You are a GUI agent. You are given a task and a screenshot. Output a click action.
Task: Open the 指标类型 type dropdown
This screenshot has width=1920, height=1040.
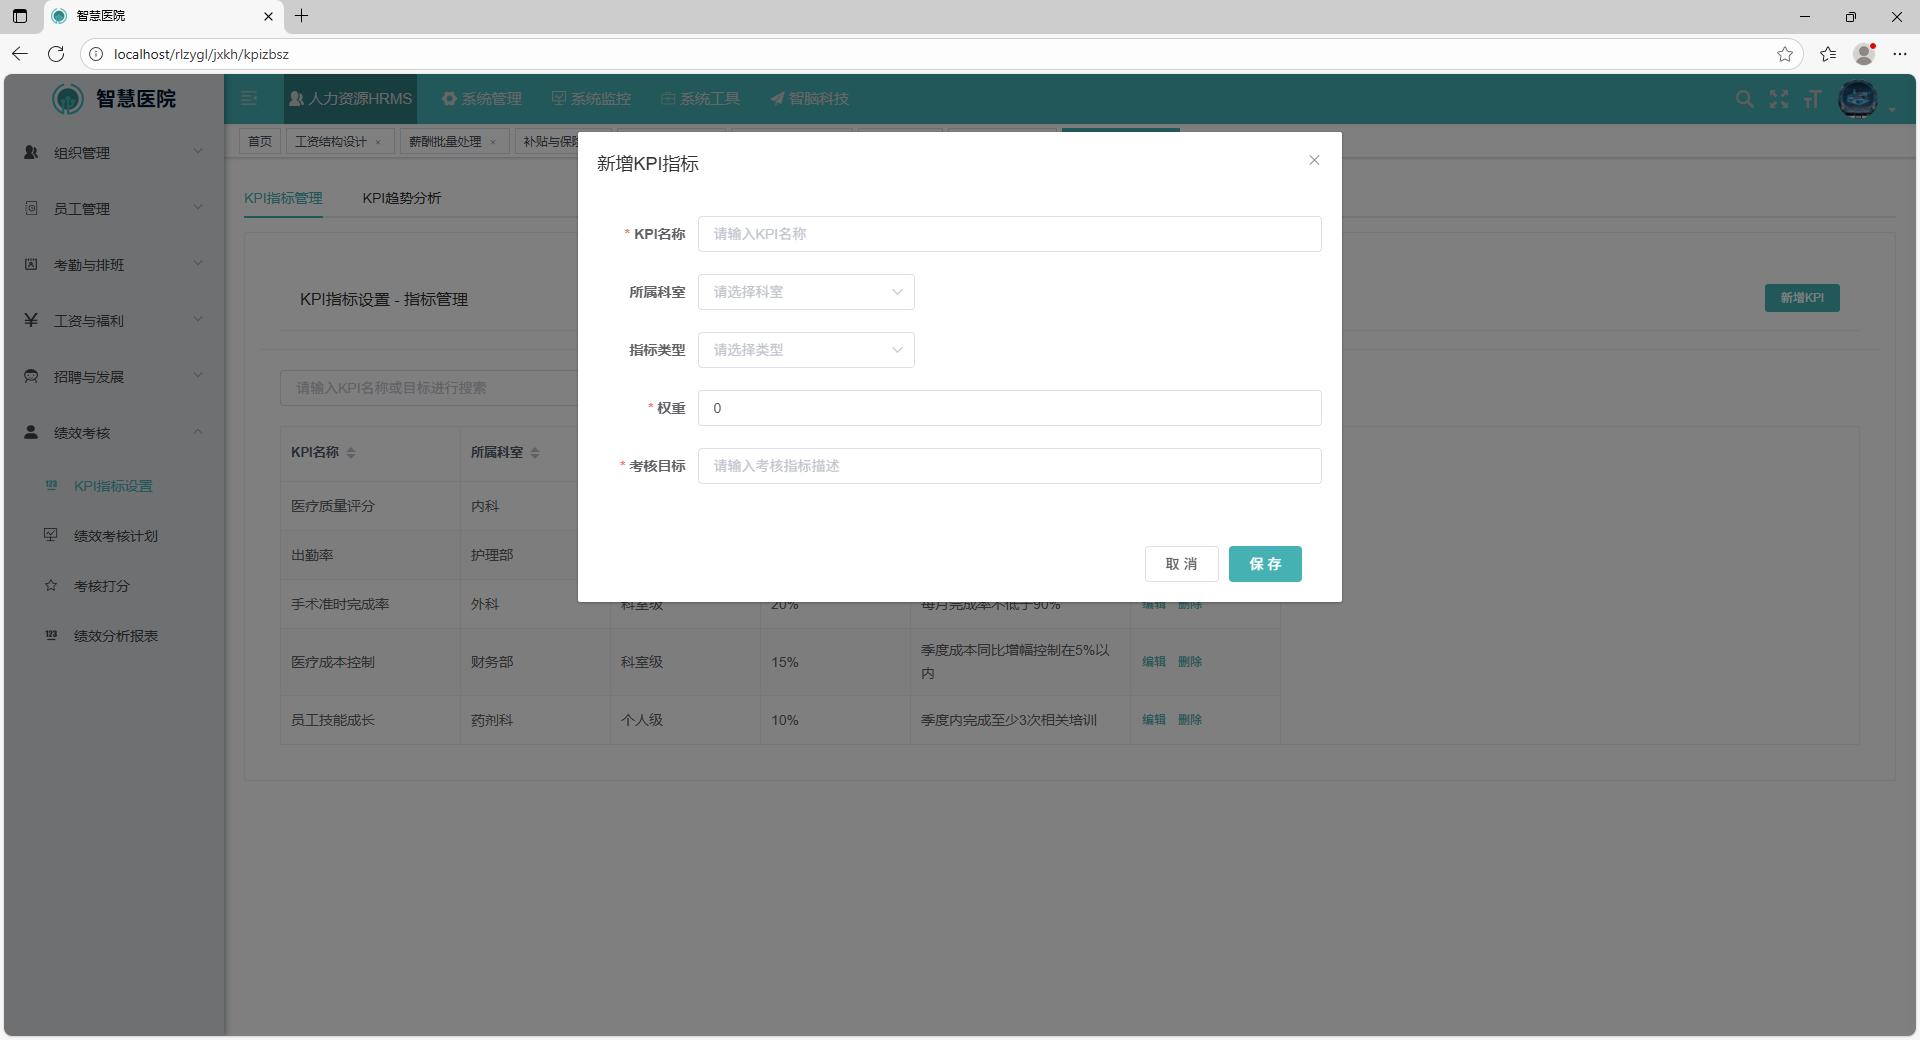click(806, 350)
